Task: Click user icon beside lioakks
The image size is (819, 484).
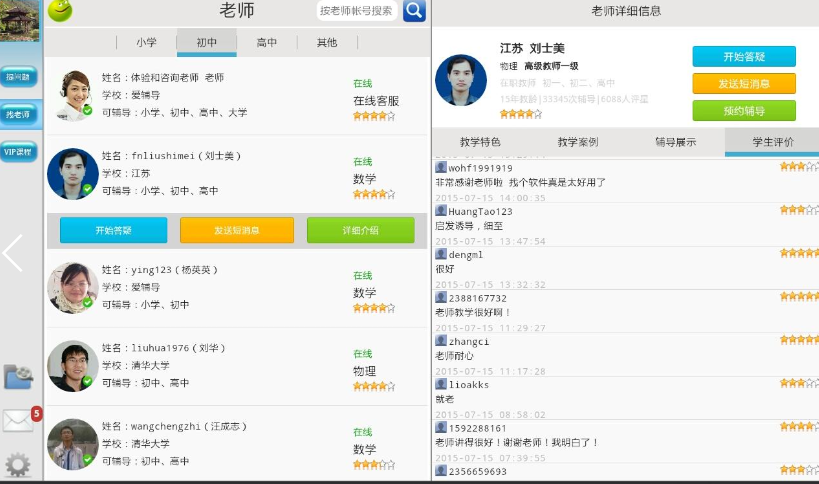Action: point(441,384)
